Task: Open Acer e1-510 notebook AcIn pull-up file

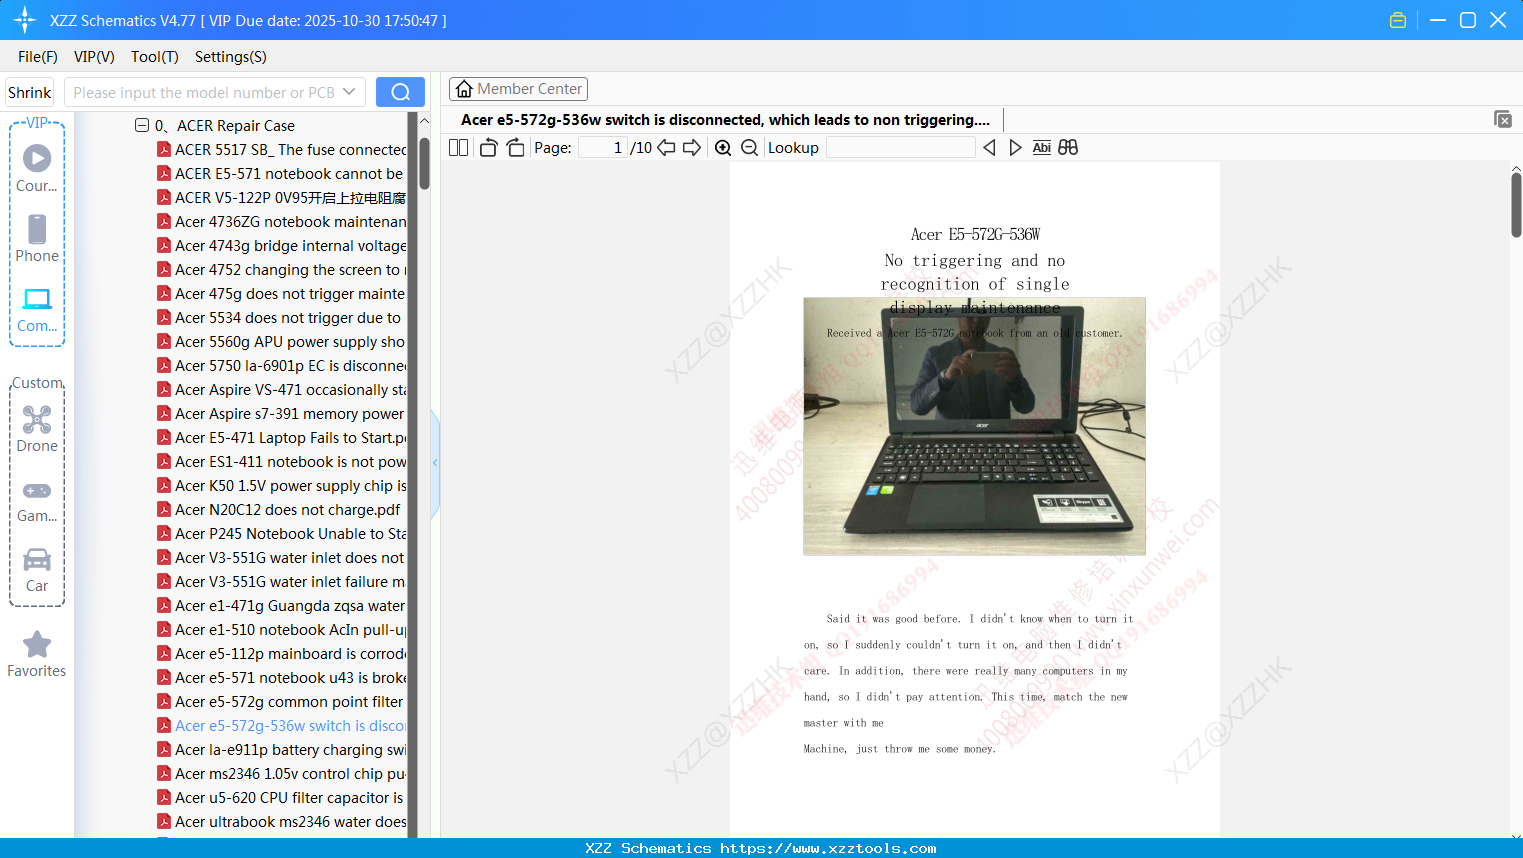Action: tap(281, 630)
